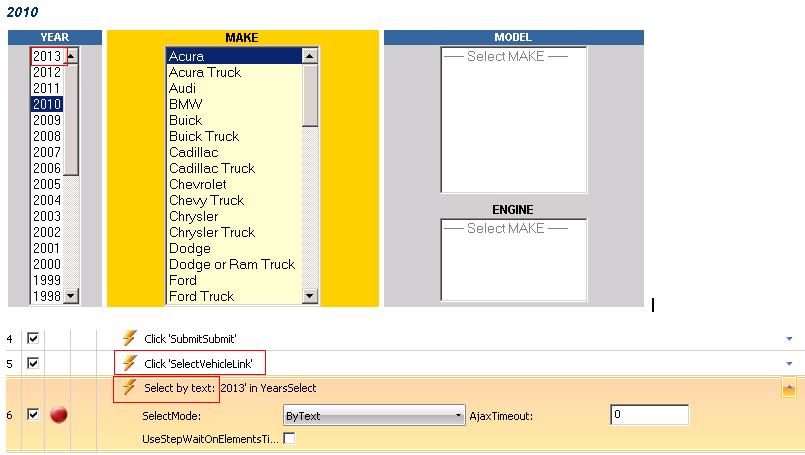Click YEAR list scroll-up arrow
This screenshot has width=805, height=455.
click(71, 55)
